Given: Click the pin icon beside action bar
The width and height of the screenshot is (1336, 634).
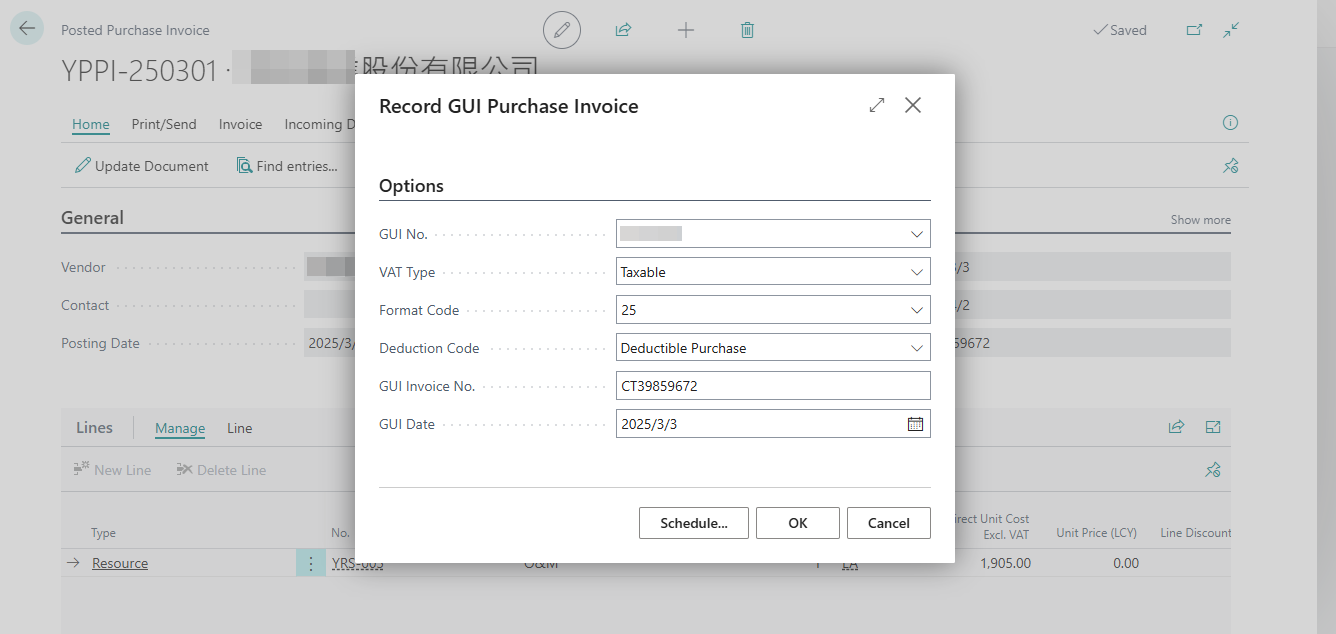Looking at the screenshot, I should pos(1231,166).
